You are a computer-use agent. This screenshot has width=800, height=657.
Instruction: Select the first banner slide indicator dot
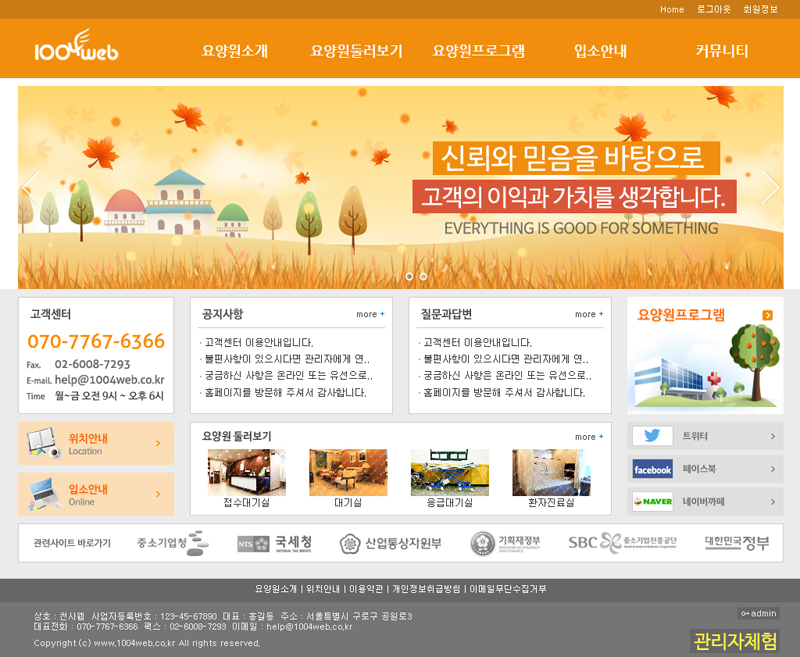[x=409, y=276]
